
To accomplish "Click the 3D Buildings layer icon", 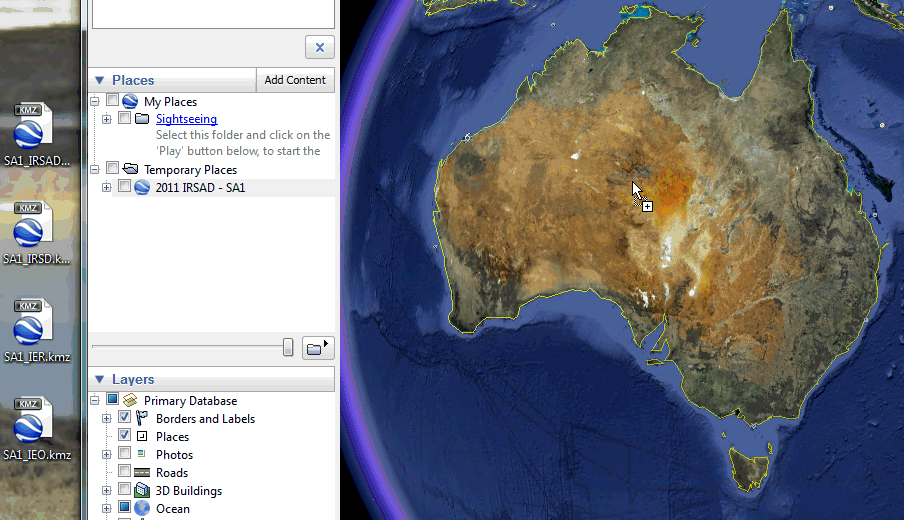I will click(x=141, y=490).
